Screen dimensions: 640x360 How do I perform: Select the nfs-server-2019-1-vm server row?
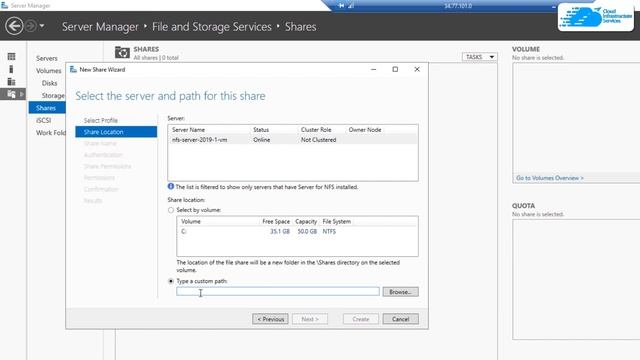[293, 140]
